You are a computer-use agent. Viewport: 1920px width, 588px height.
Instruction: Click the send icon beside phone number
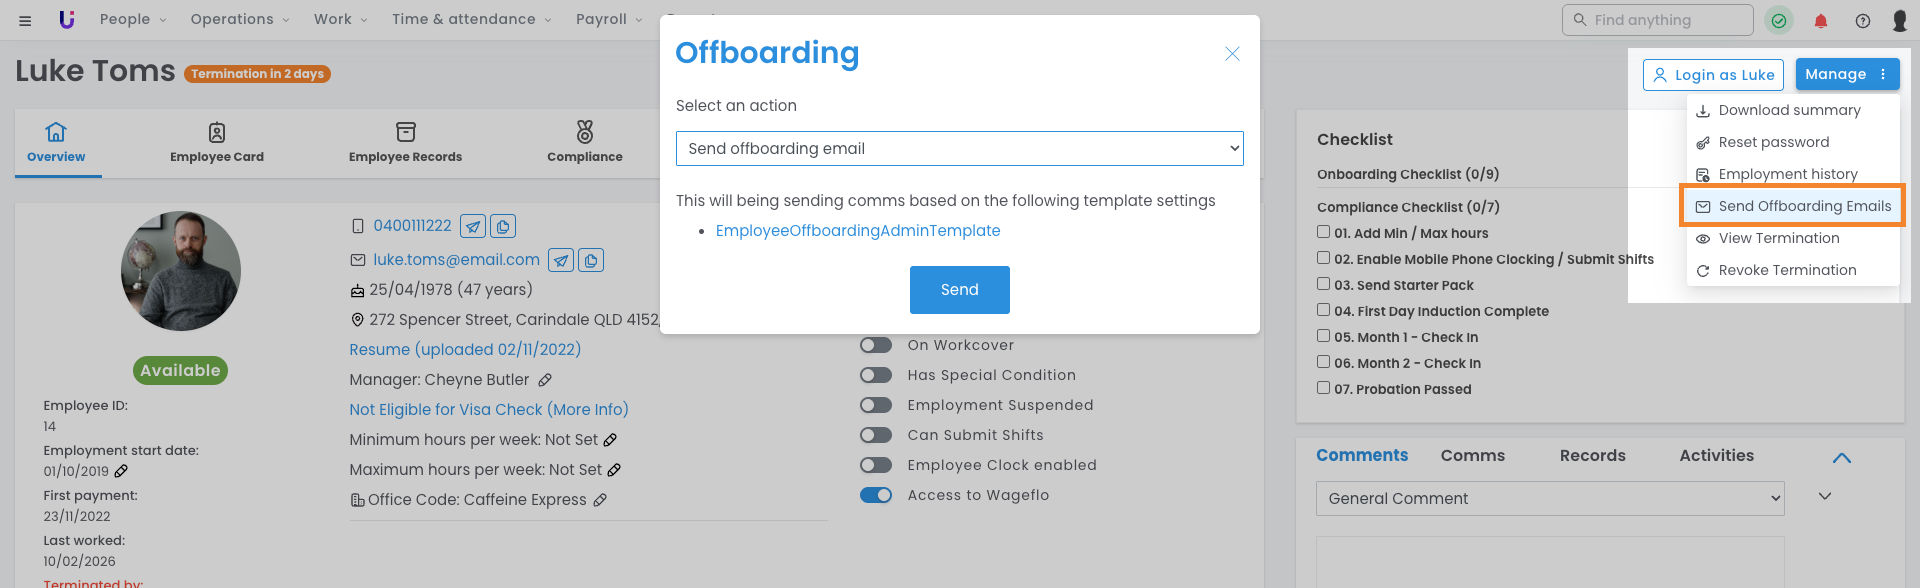473,226
